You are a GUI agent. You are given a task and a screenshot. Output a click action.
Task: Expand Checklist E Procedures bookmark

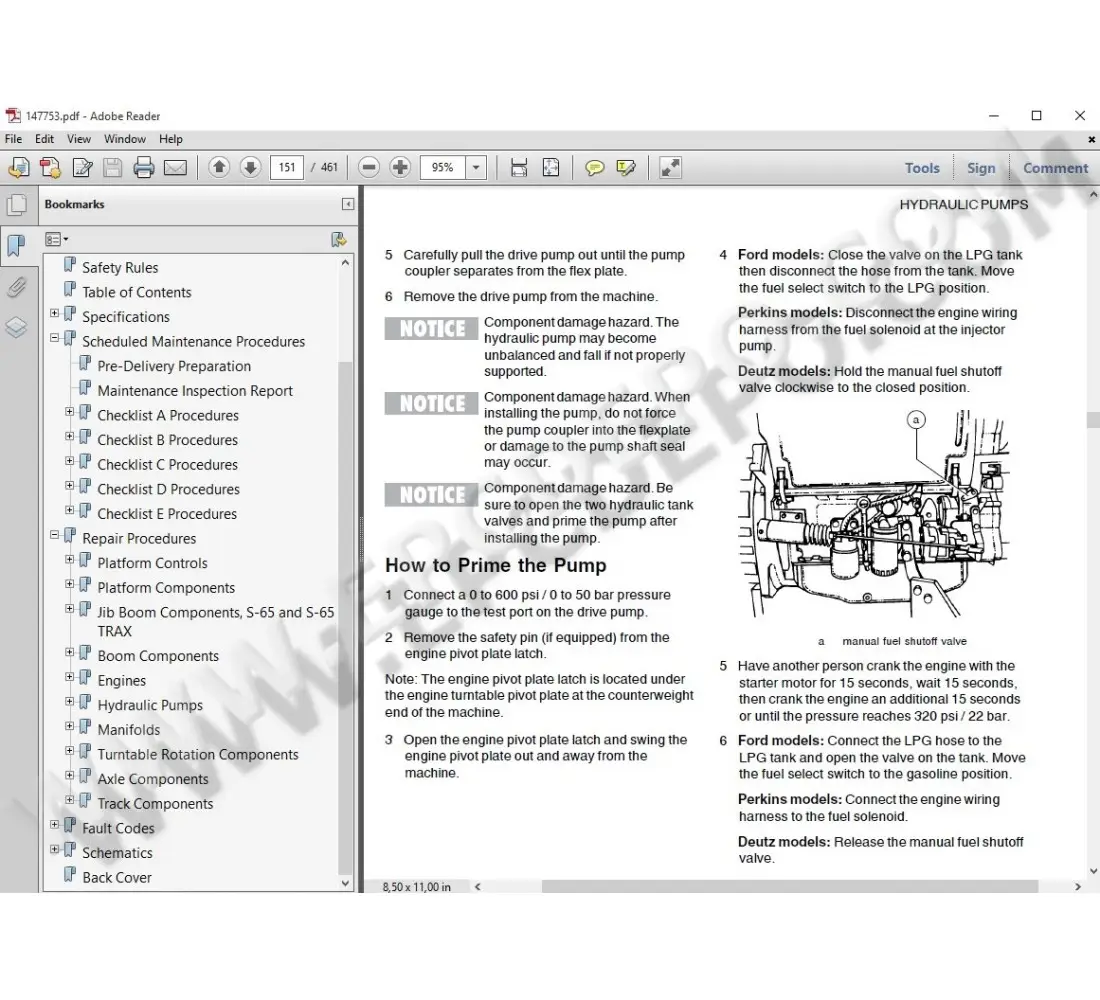(x=69, y=510)
